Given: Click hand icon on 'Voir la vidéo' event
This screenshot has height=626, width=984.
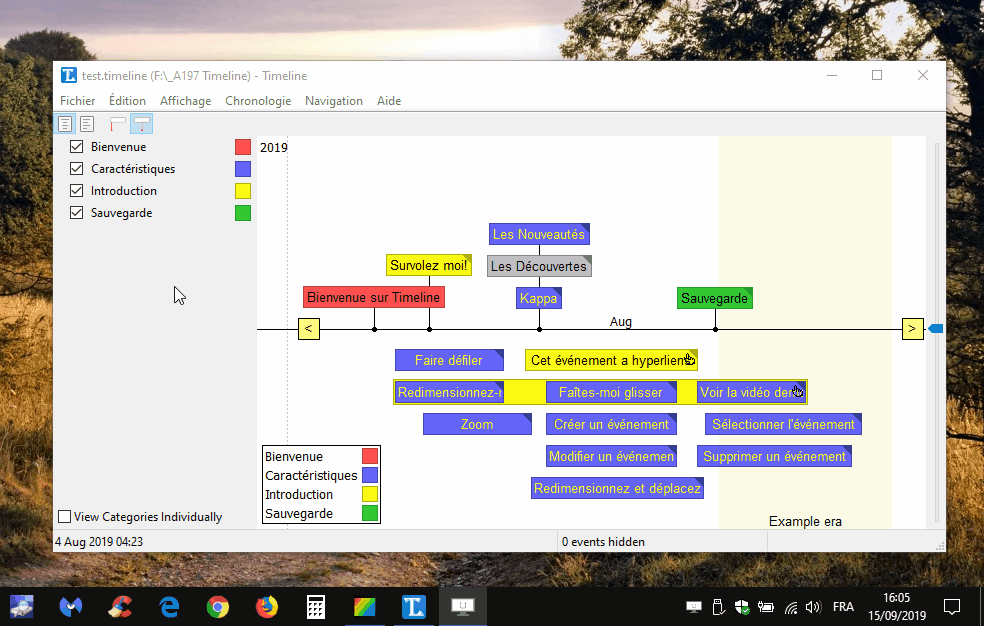Looking at the screenshot, I should 798,391.
